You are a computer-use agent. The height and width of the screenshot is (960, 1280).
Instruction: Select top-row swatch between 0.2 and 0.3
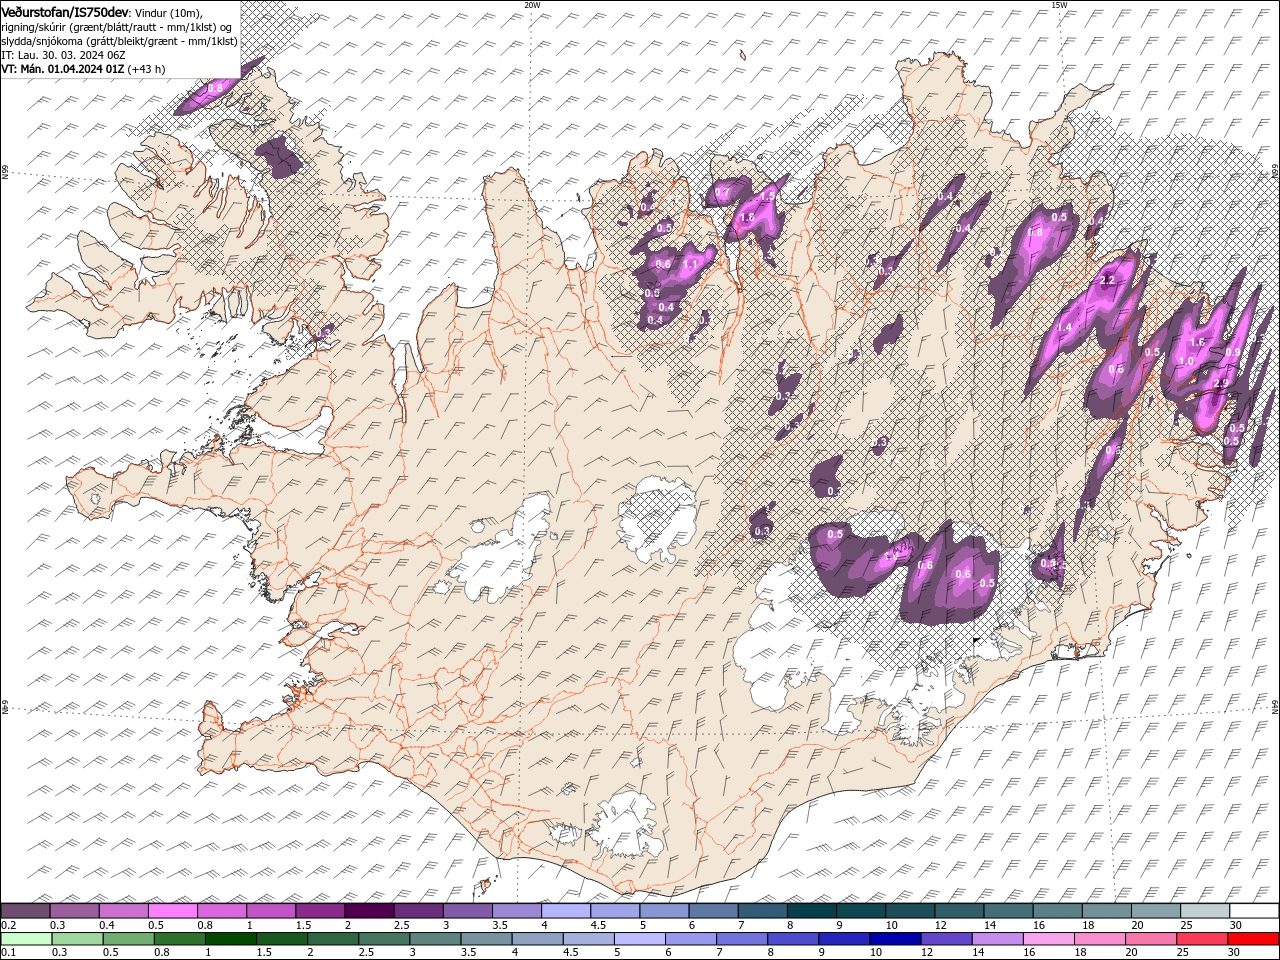pos(25,911)
